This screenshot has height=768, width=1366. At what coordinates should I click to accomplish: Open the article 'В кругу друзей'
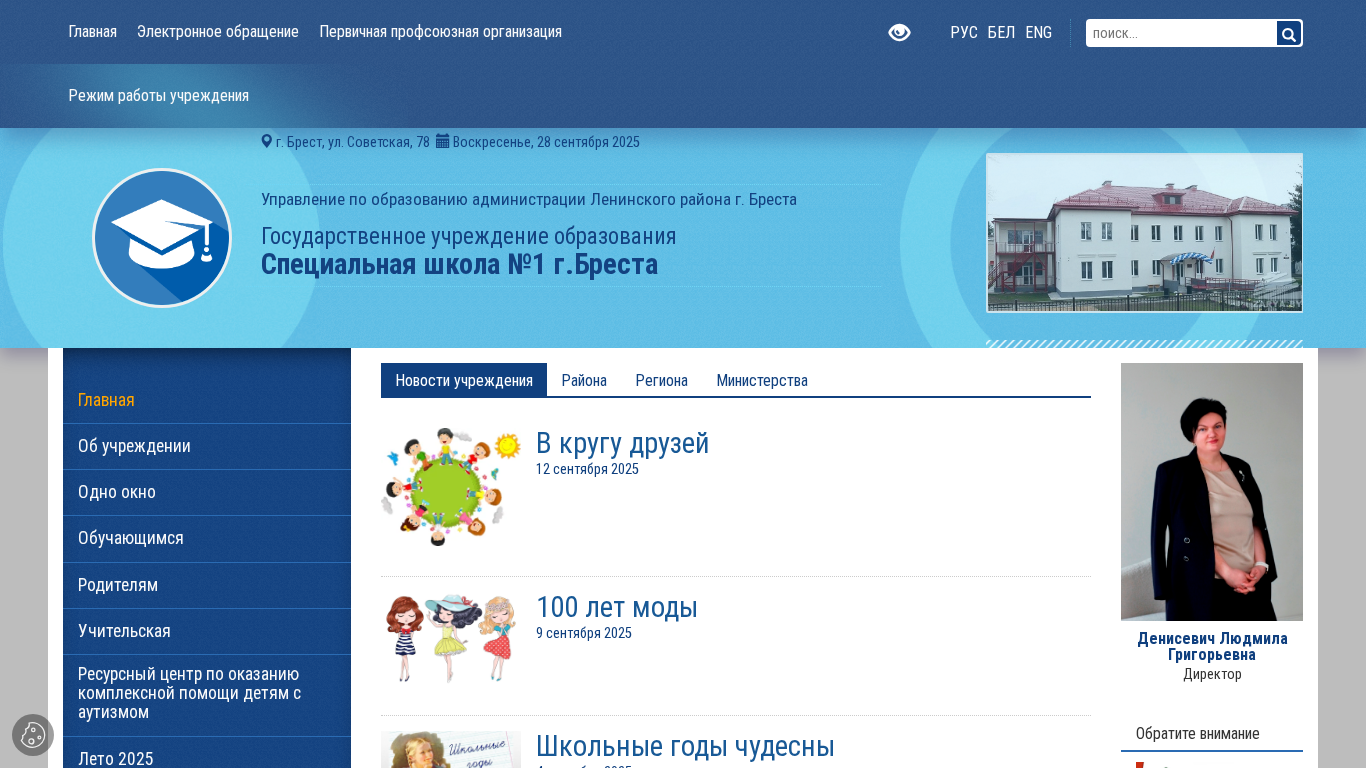click(x=622, y=443)
